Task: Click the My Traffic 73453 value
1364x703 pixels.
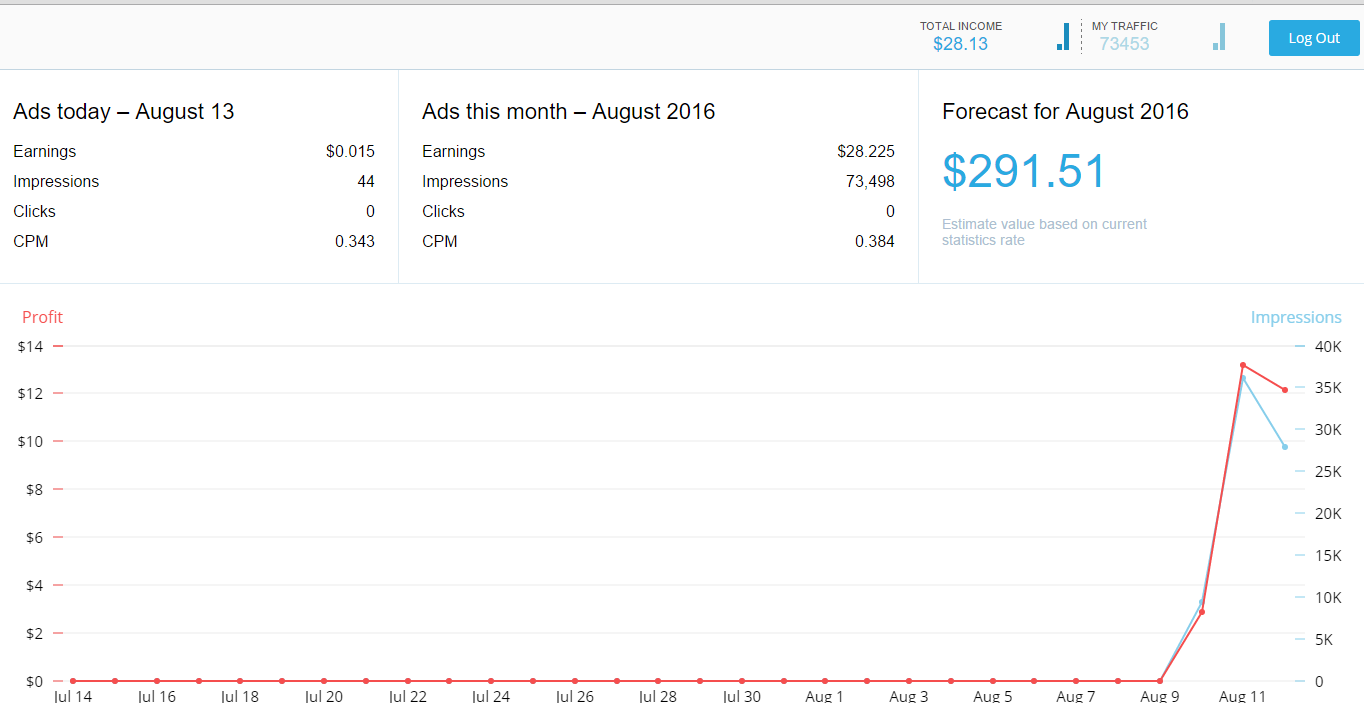Action: click(x=1124, y=44)
